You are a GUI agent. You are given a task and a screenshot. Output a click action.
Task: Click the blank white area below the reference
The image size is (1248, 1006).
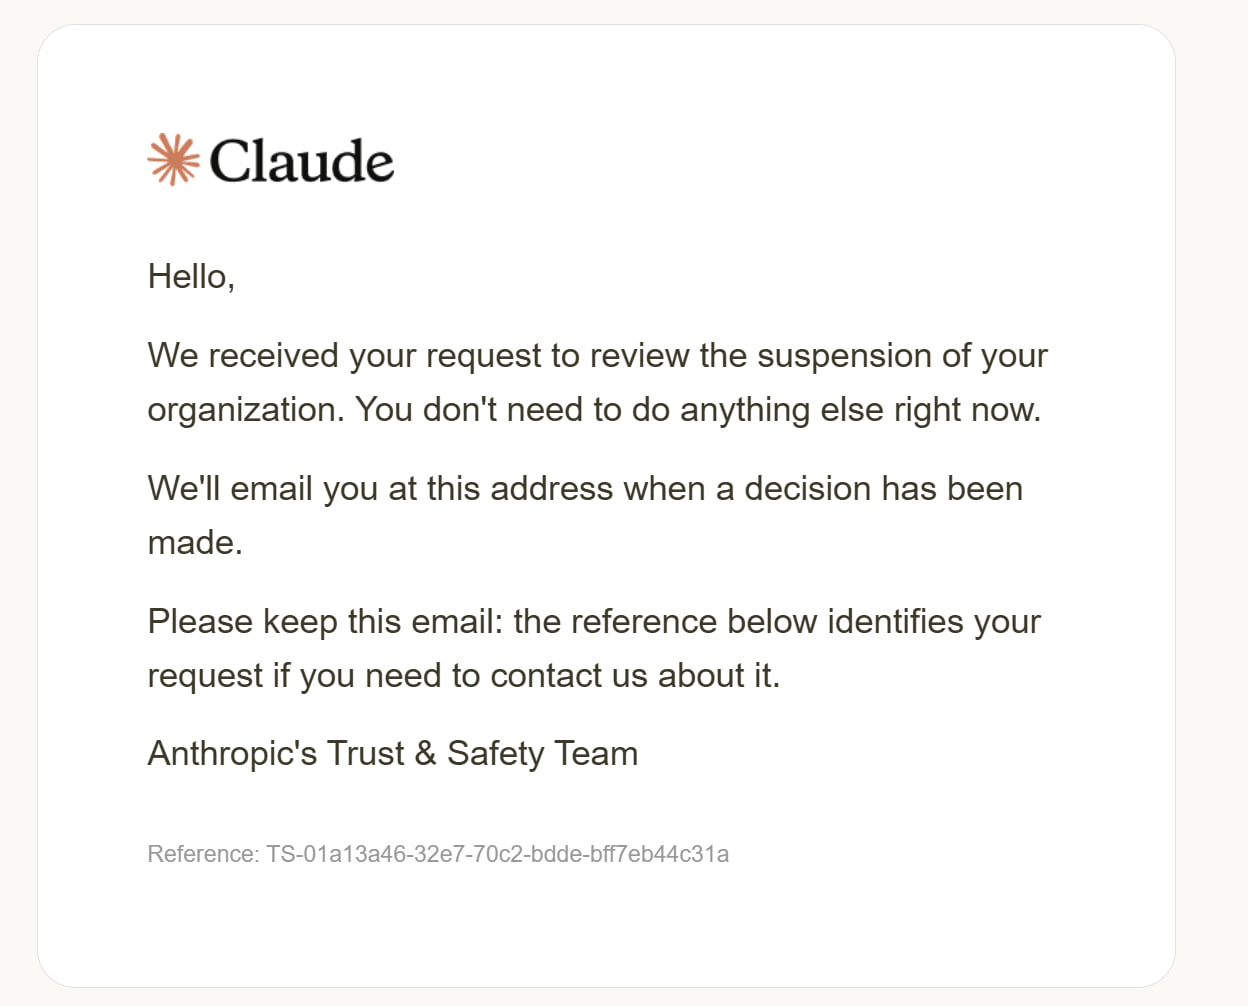[606, 930]
